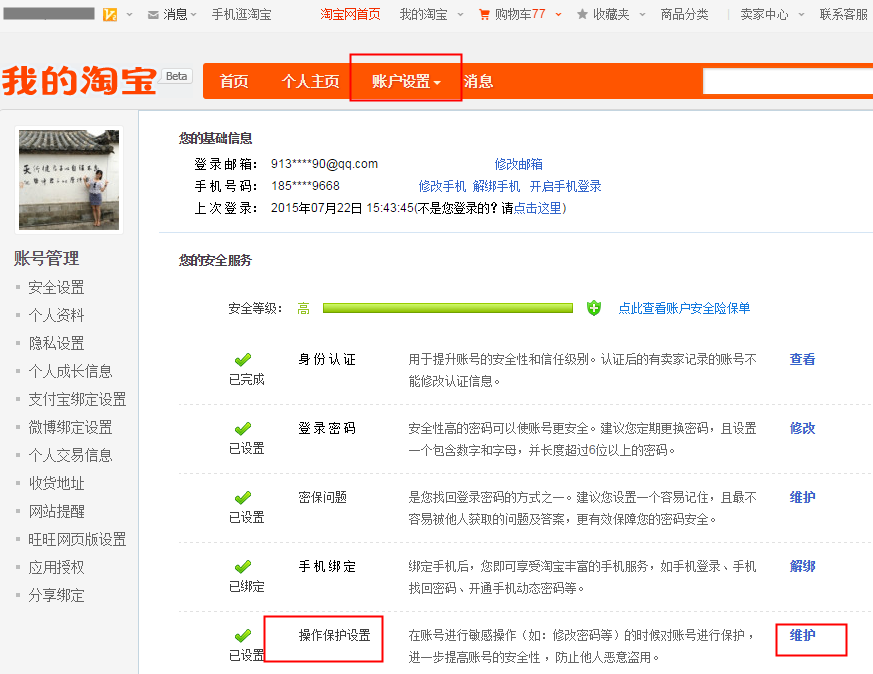873x674 pixels.
Task: Open 安全设置 in sidebar
Action: [x=56, y=288]
